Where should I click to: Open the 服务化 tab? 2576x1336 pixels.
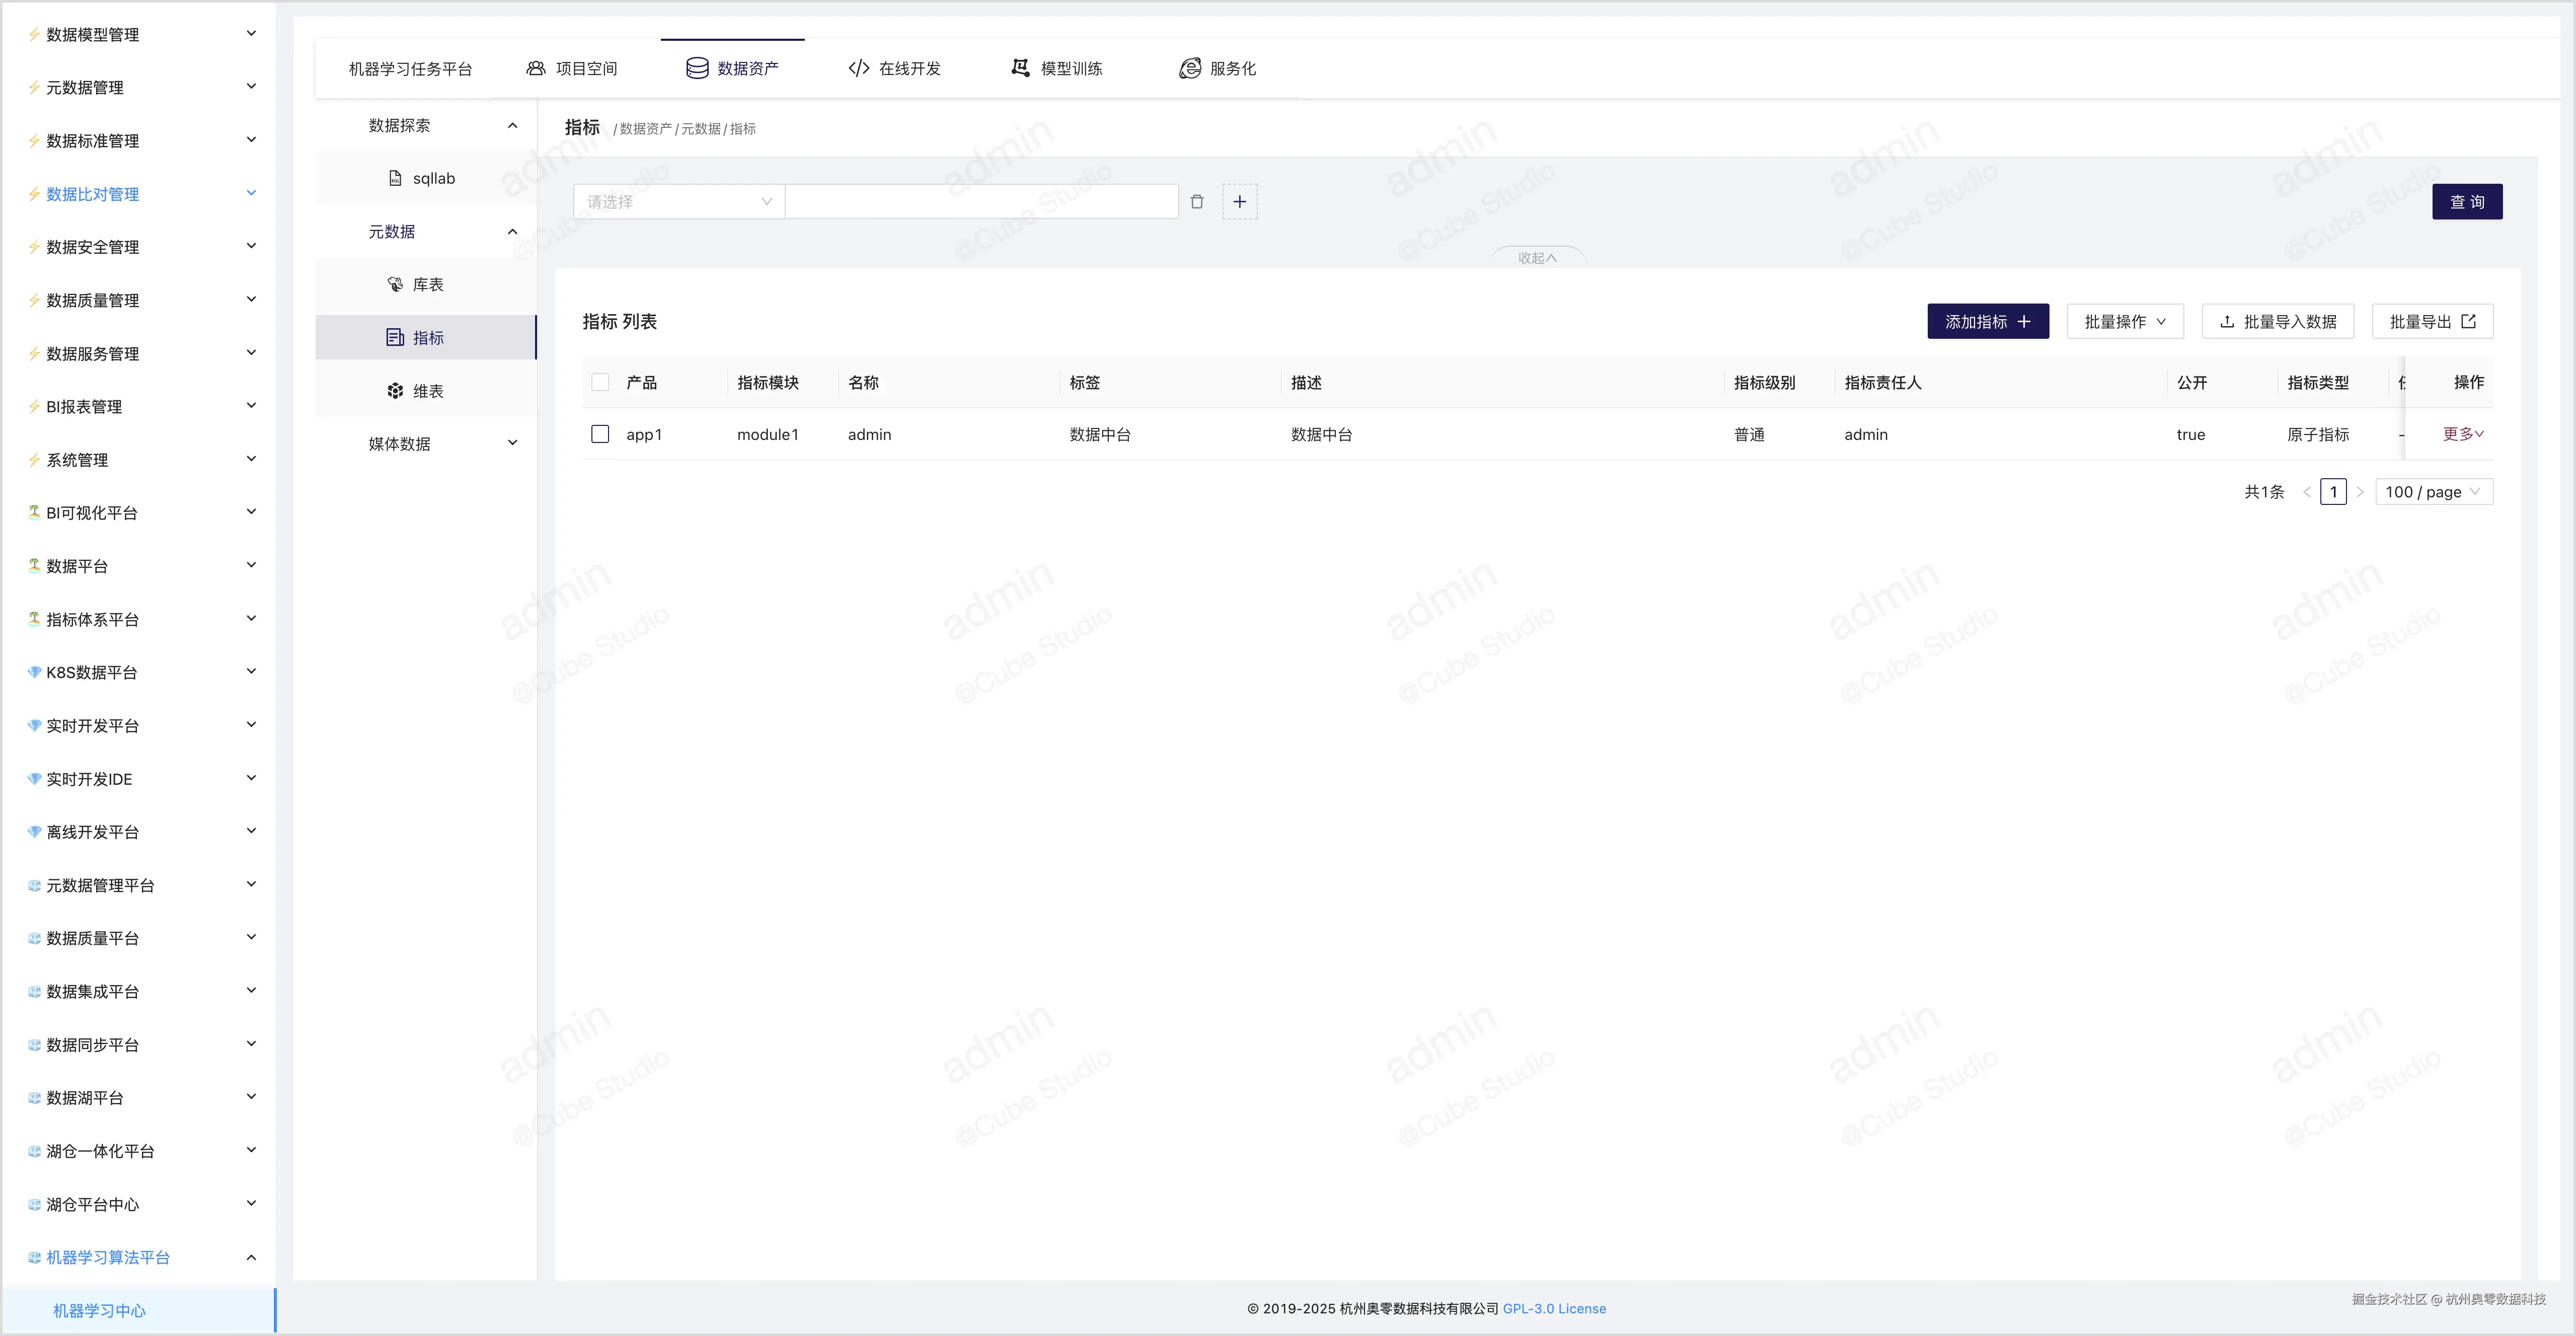click(1217, 69)
